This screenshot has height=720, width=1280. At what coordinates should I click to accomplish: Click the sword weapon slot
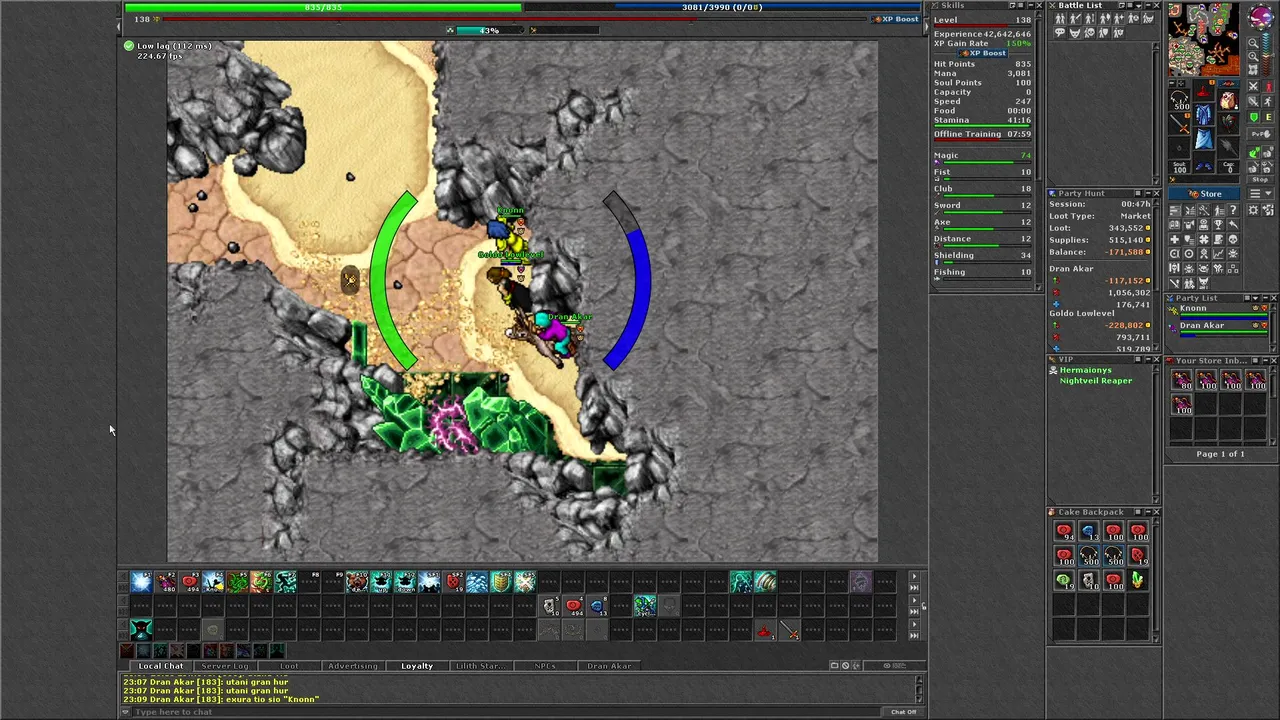(1179, 124)
